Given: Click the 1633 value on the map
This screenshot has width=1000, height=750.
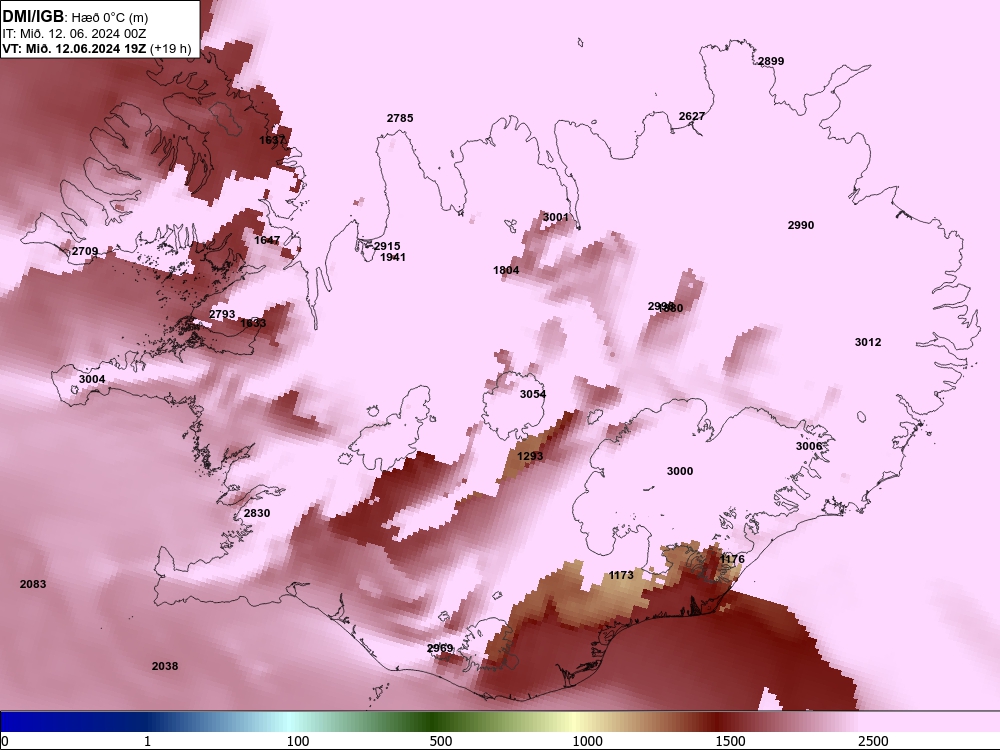Looking at the screenshot, I should click(253, 323).
